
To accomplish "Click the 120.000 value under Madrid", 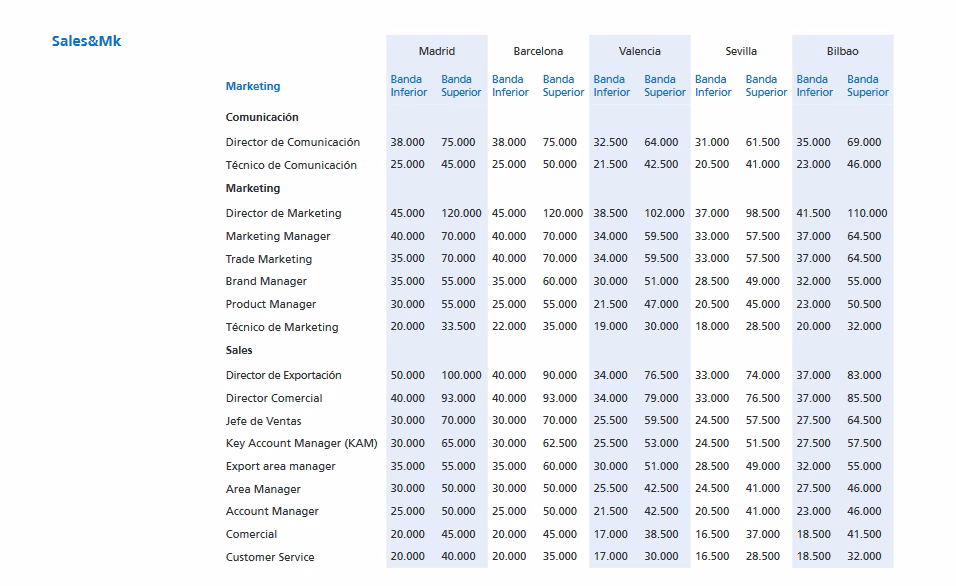I will pos(459,213).
